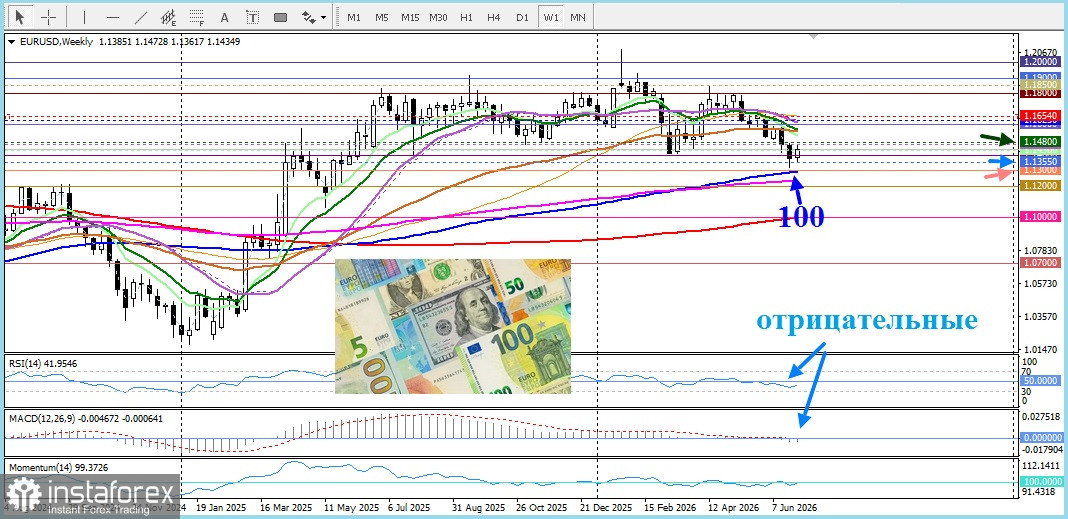Switch to M30 timeframe
This screenshot has height=519, width=1068.
(438, 17)
